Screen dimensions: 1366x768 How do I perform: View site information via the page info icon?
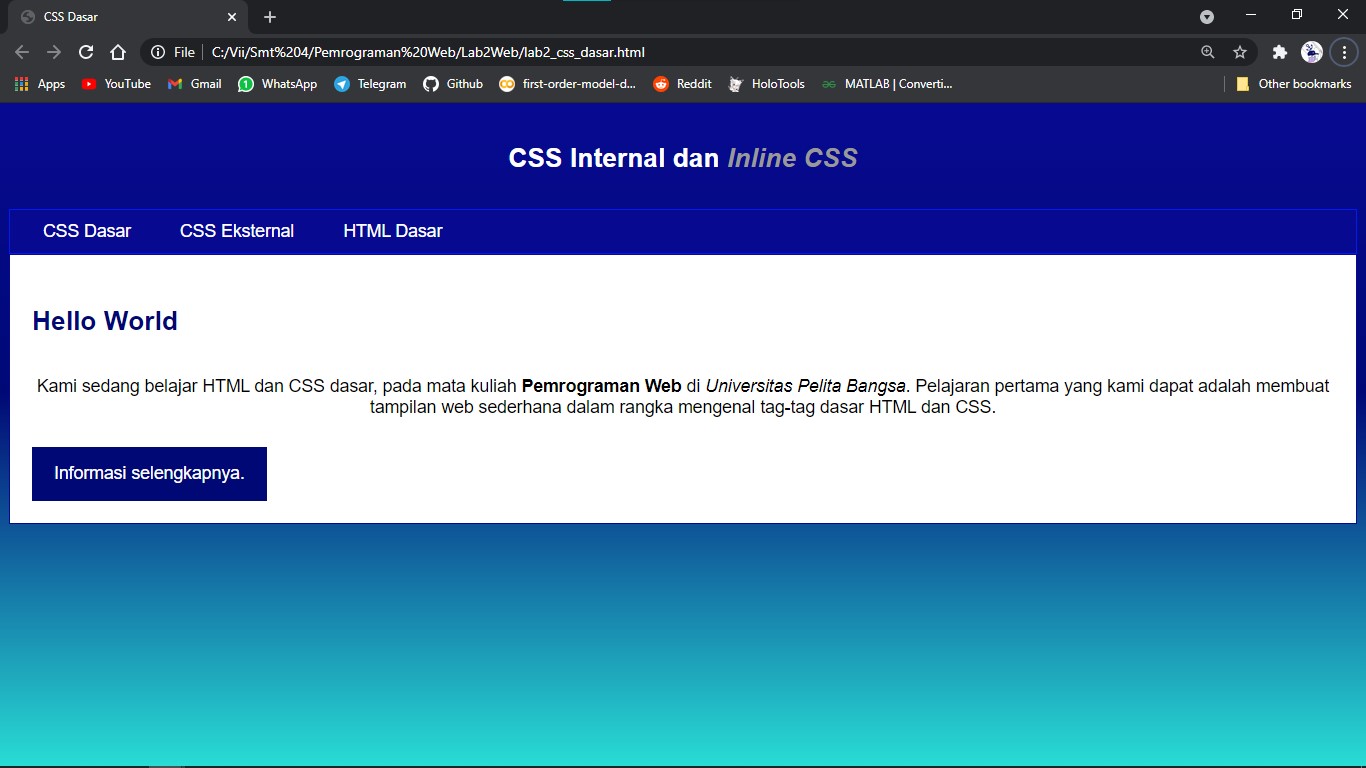(158, 51)
